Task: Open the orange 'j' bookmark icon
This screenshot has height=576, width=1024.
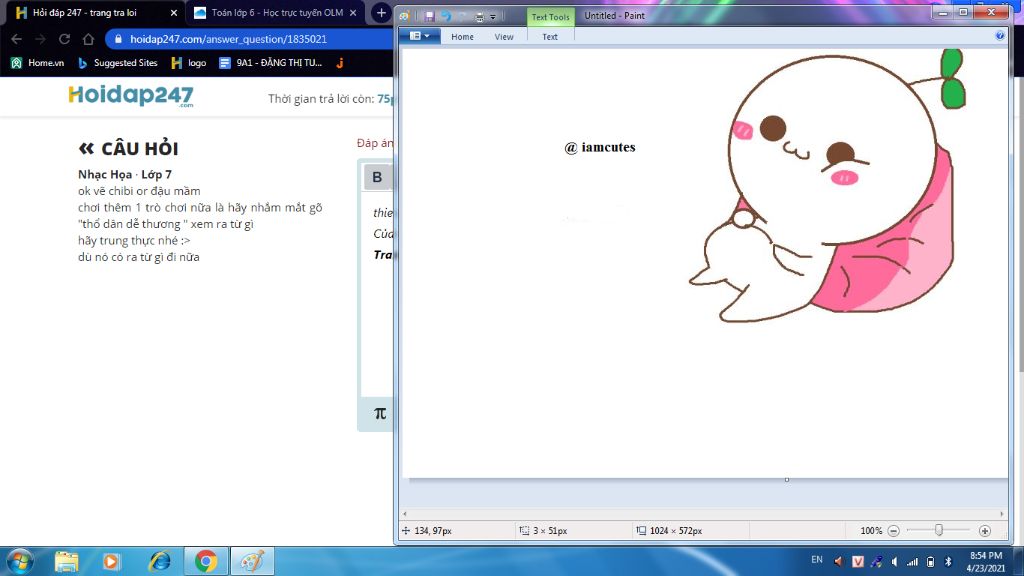Action: pyautogui.click(x=340, y=63)
